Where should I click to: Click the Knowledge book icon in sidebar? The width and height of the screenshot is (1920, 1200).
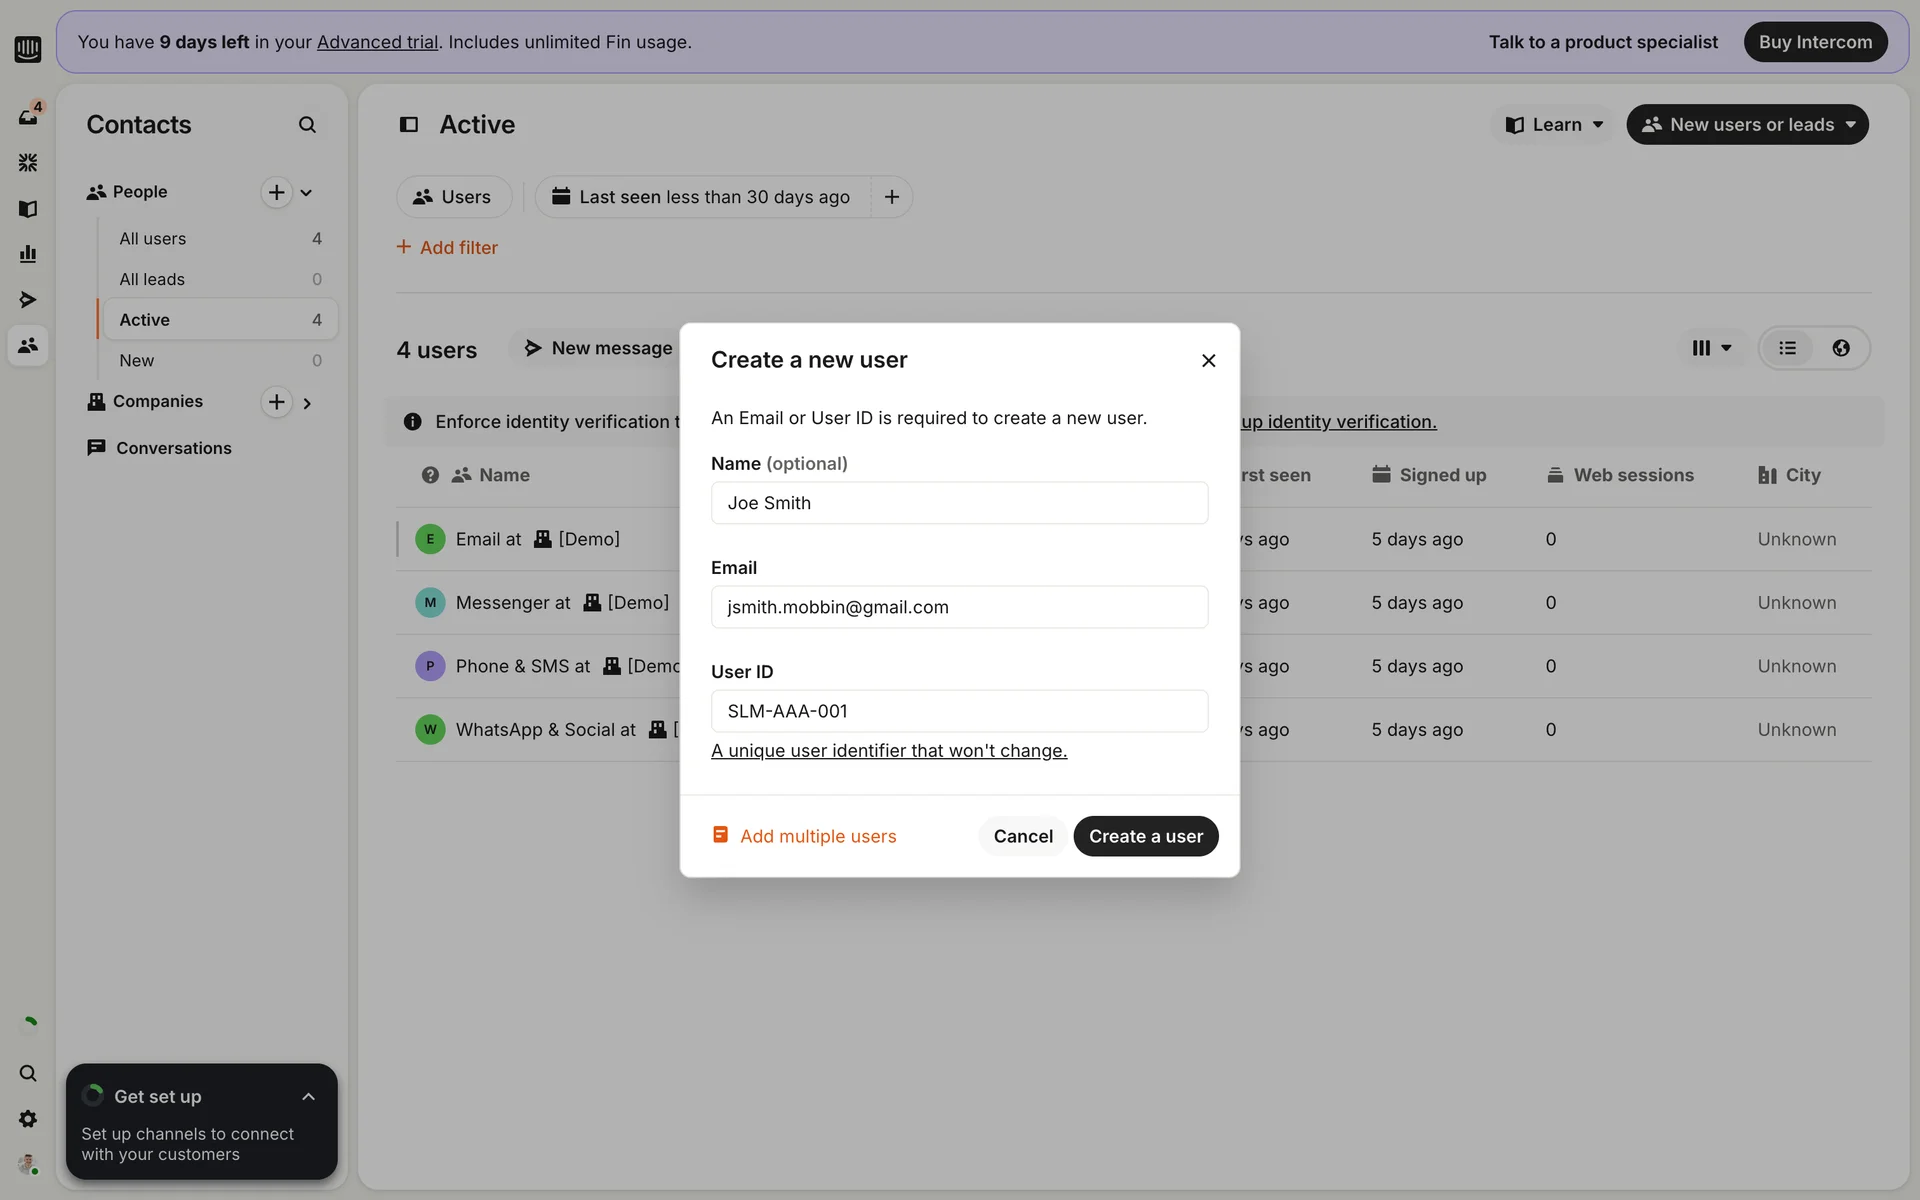coord(28,209)
